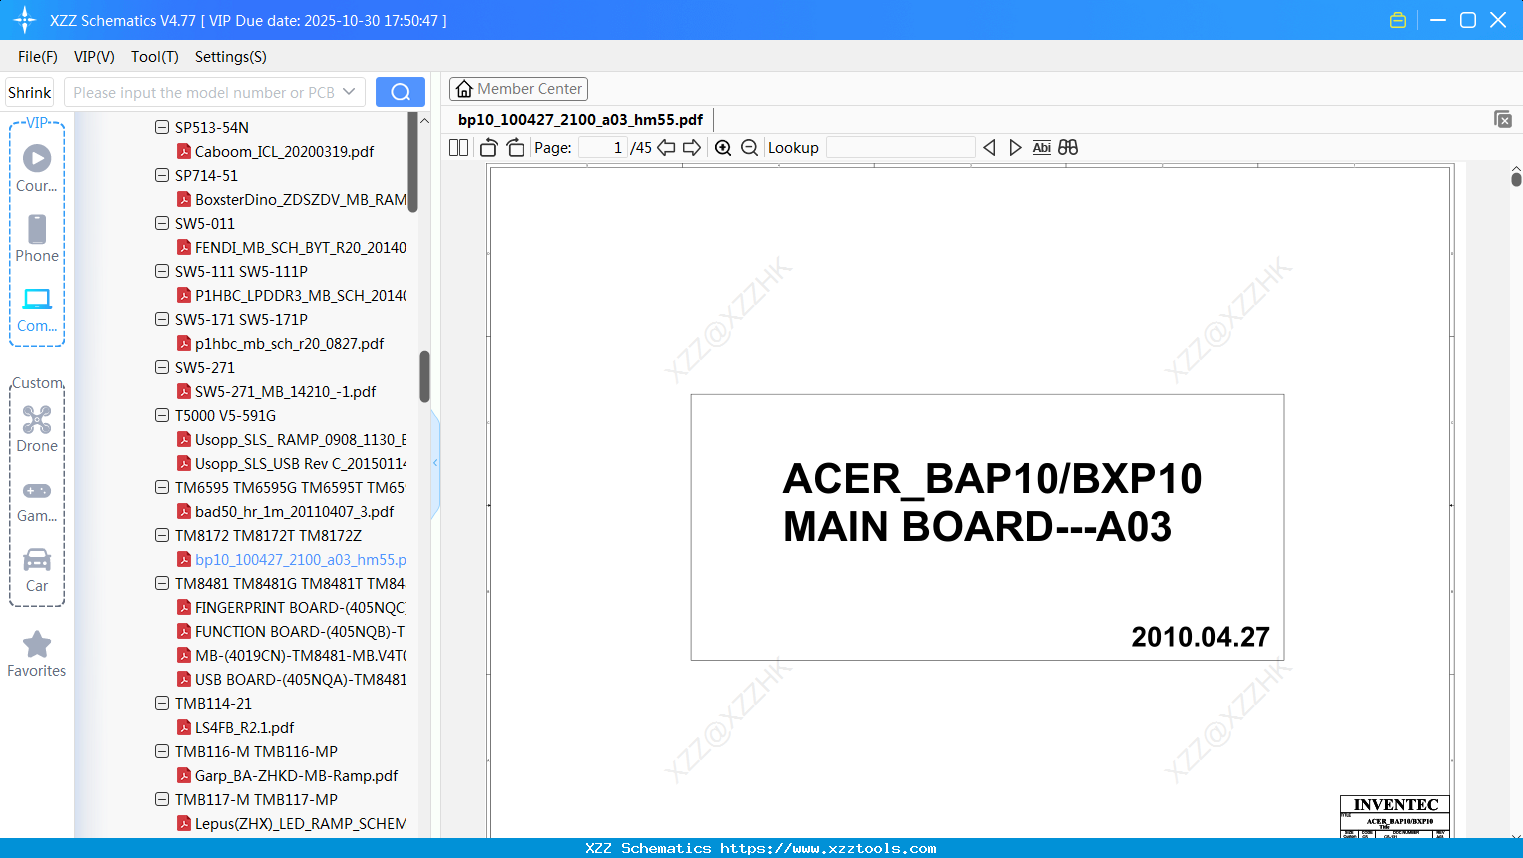The width and height of the screenshot is (1523, 858).
Task: Open the FENDI_MB_SCH_BYT_R20 file
Action: tap(292, 247)
